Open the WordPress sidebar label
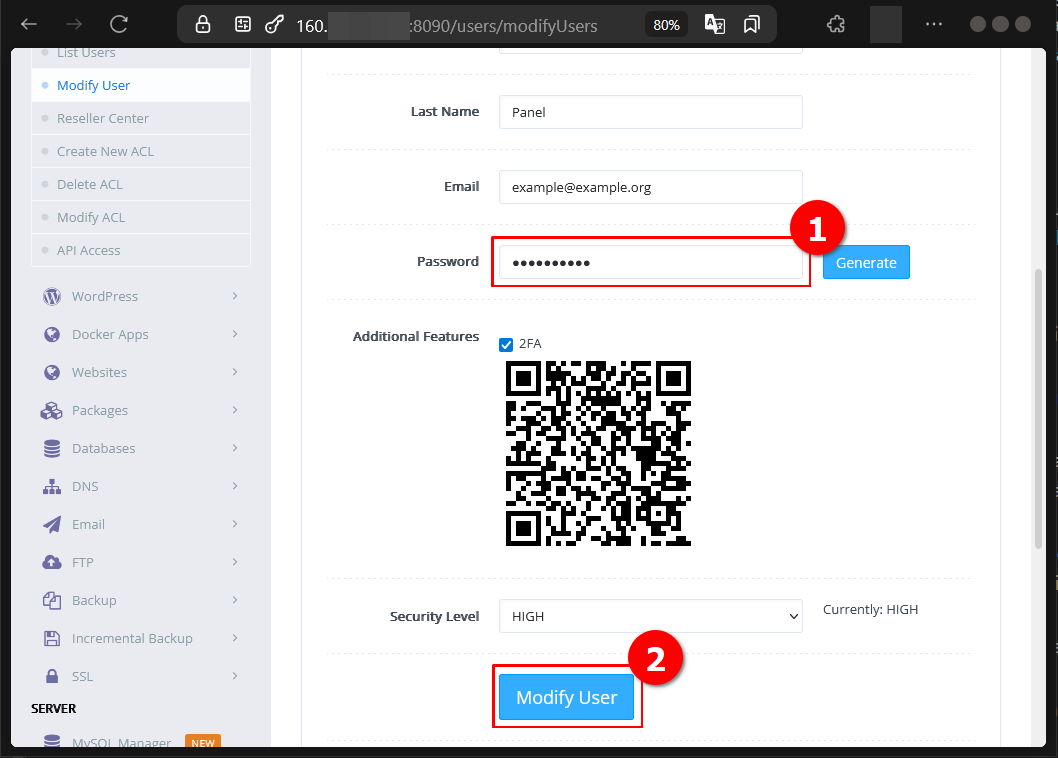Screen dimensions: 1058x758 [105, 296]
